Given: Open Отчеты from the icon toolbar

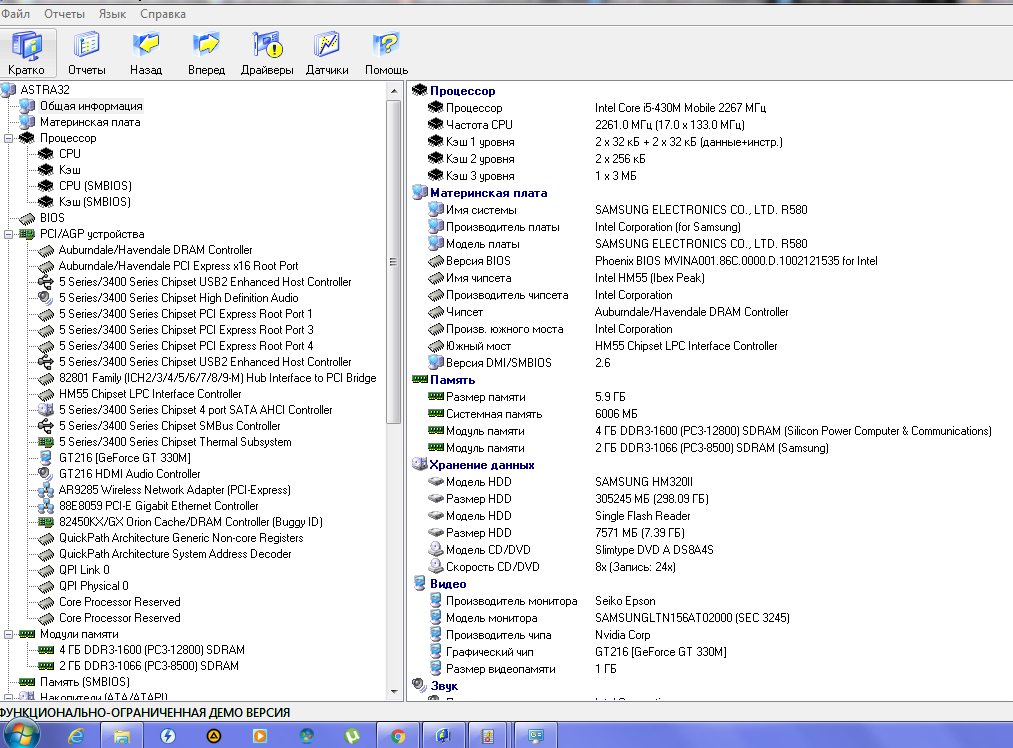Looking at the screenshot, I should 87,53.
